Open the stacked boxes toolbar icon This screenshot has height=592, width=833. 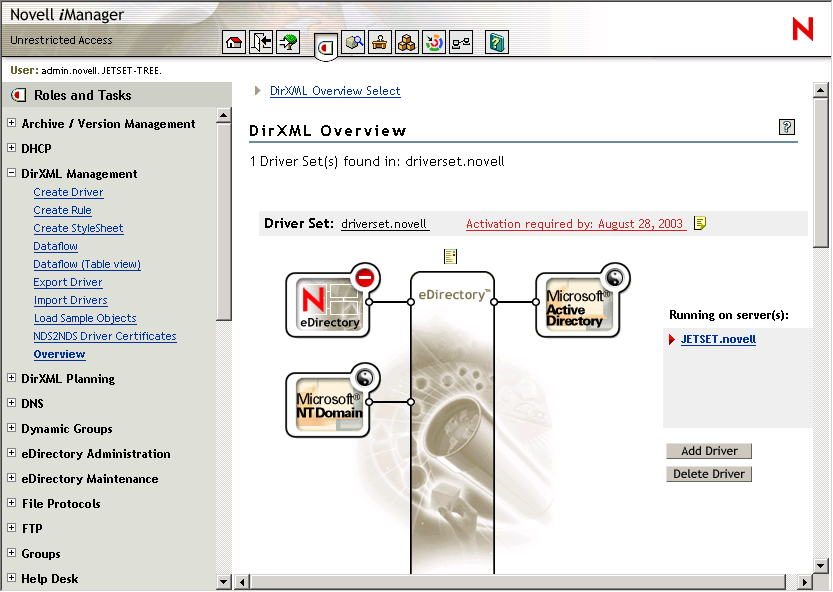(406, 42)
